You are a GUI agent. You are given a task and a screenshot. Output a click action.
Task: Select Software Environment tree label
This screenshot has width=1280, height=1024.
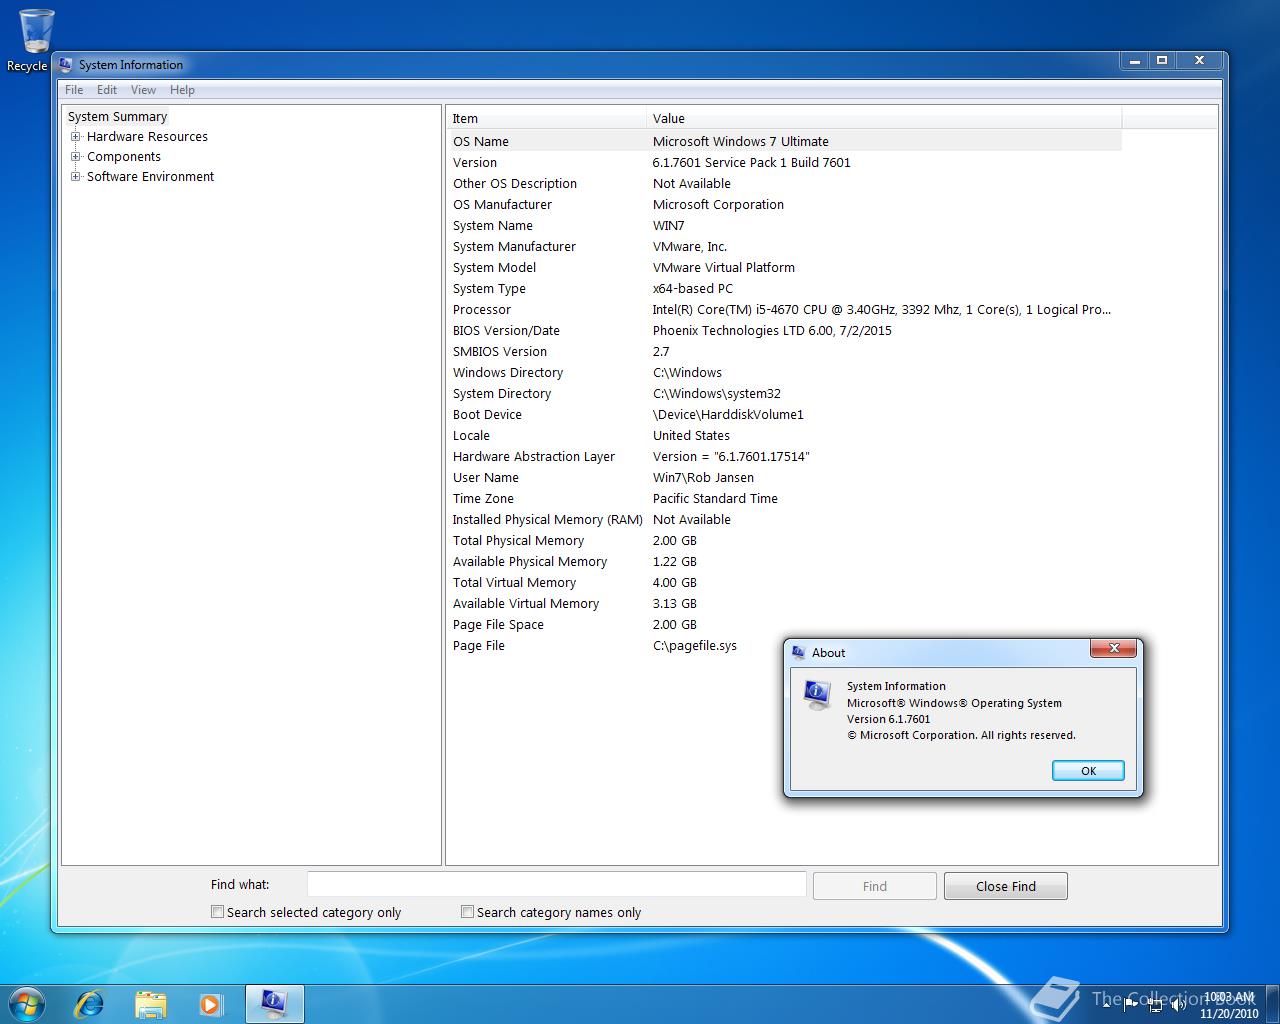[150, 177]
